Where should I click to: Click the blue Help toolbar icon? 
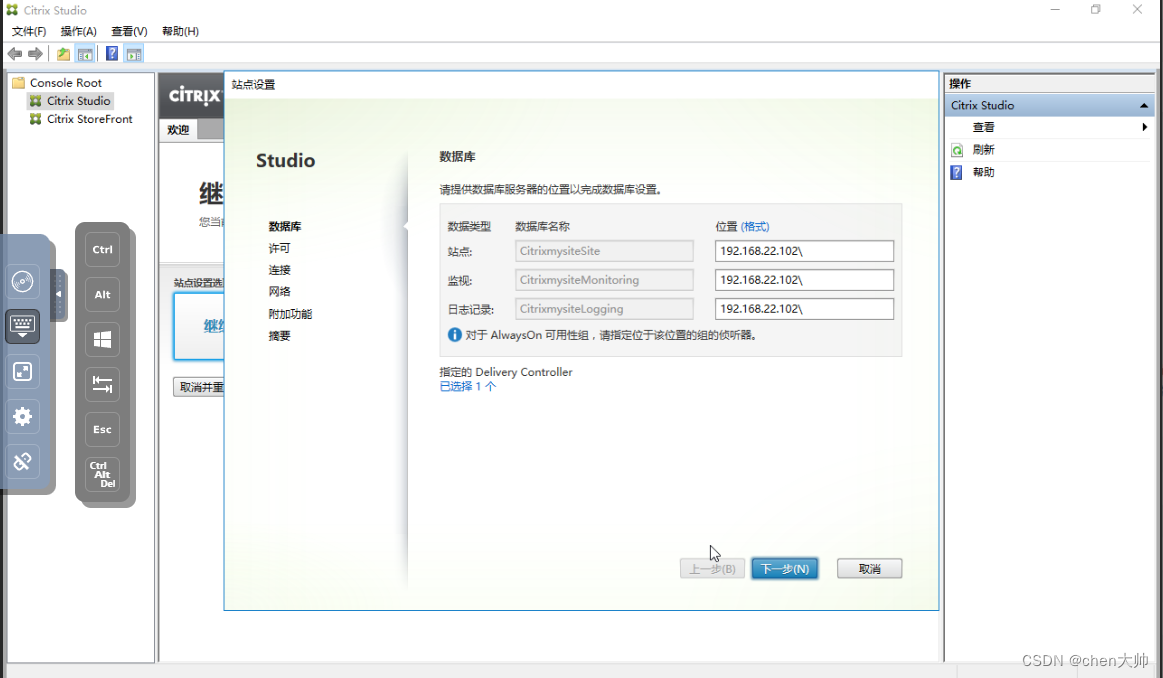(112, 53)
